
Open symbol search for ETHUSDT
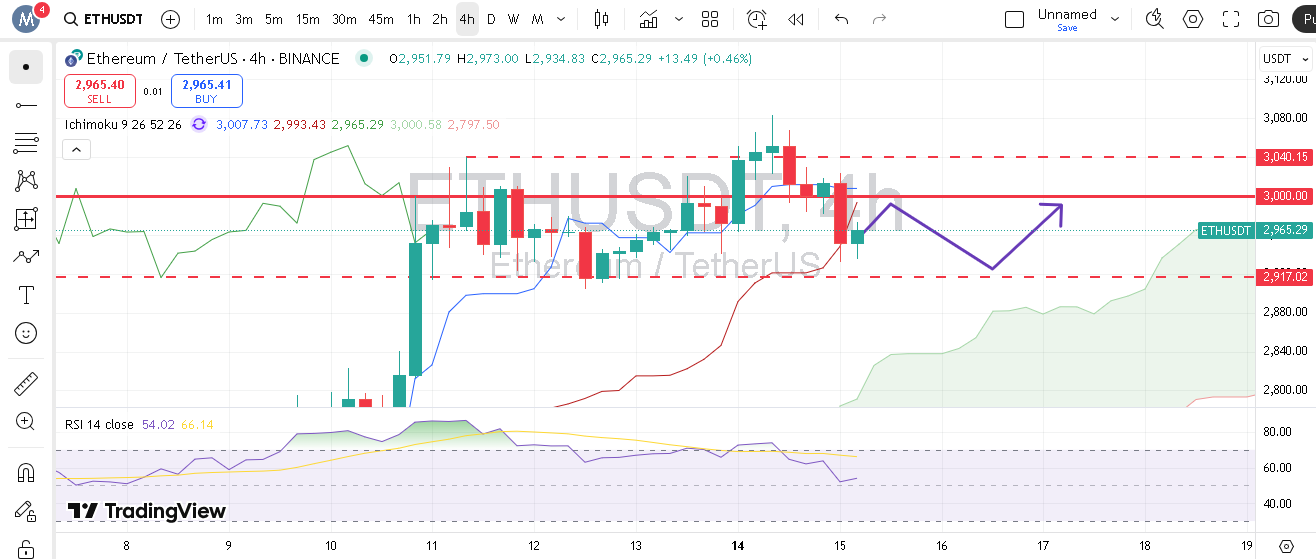click(102, 19)
